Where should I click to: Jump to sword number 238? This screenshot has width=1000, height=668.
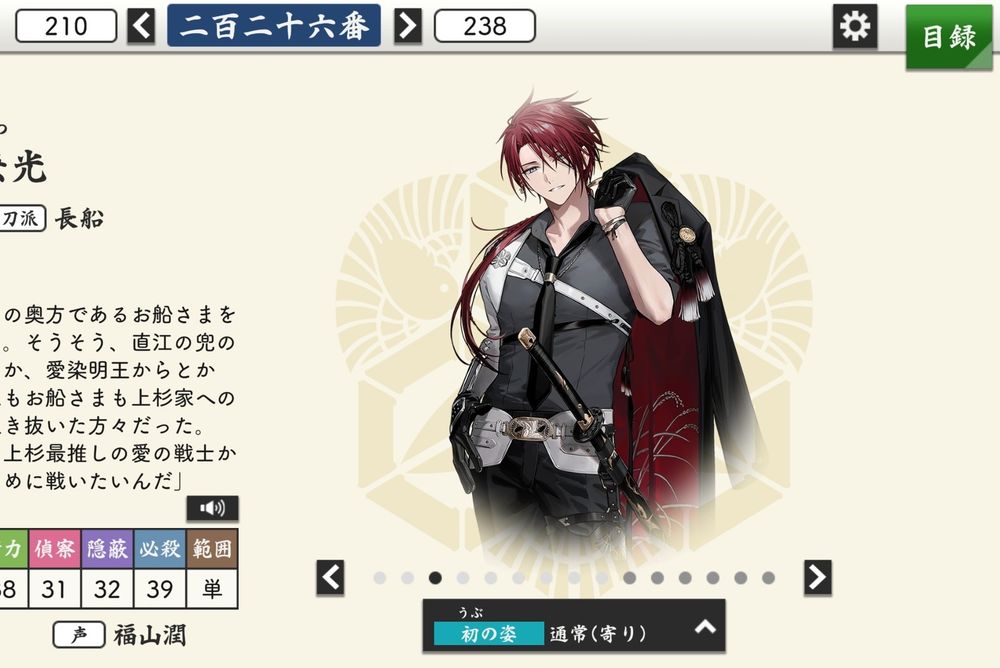click(x=485, y=26)
